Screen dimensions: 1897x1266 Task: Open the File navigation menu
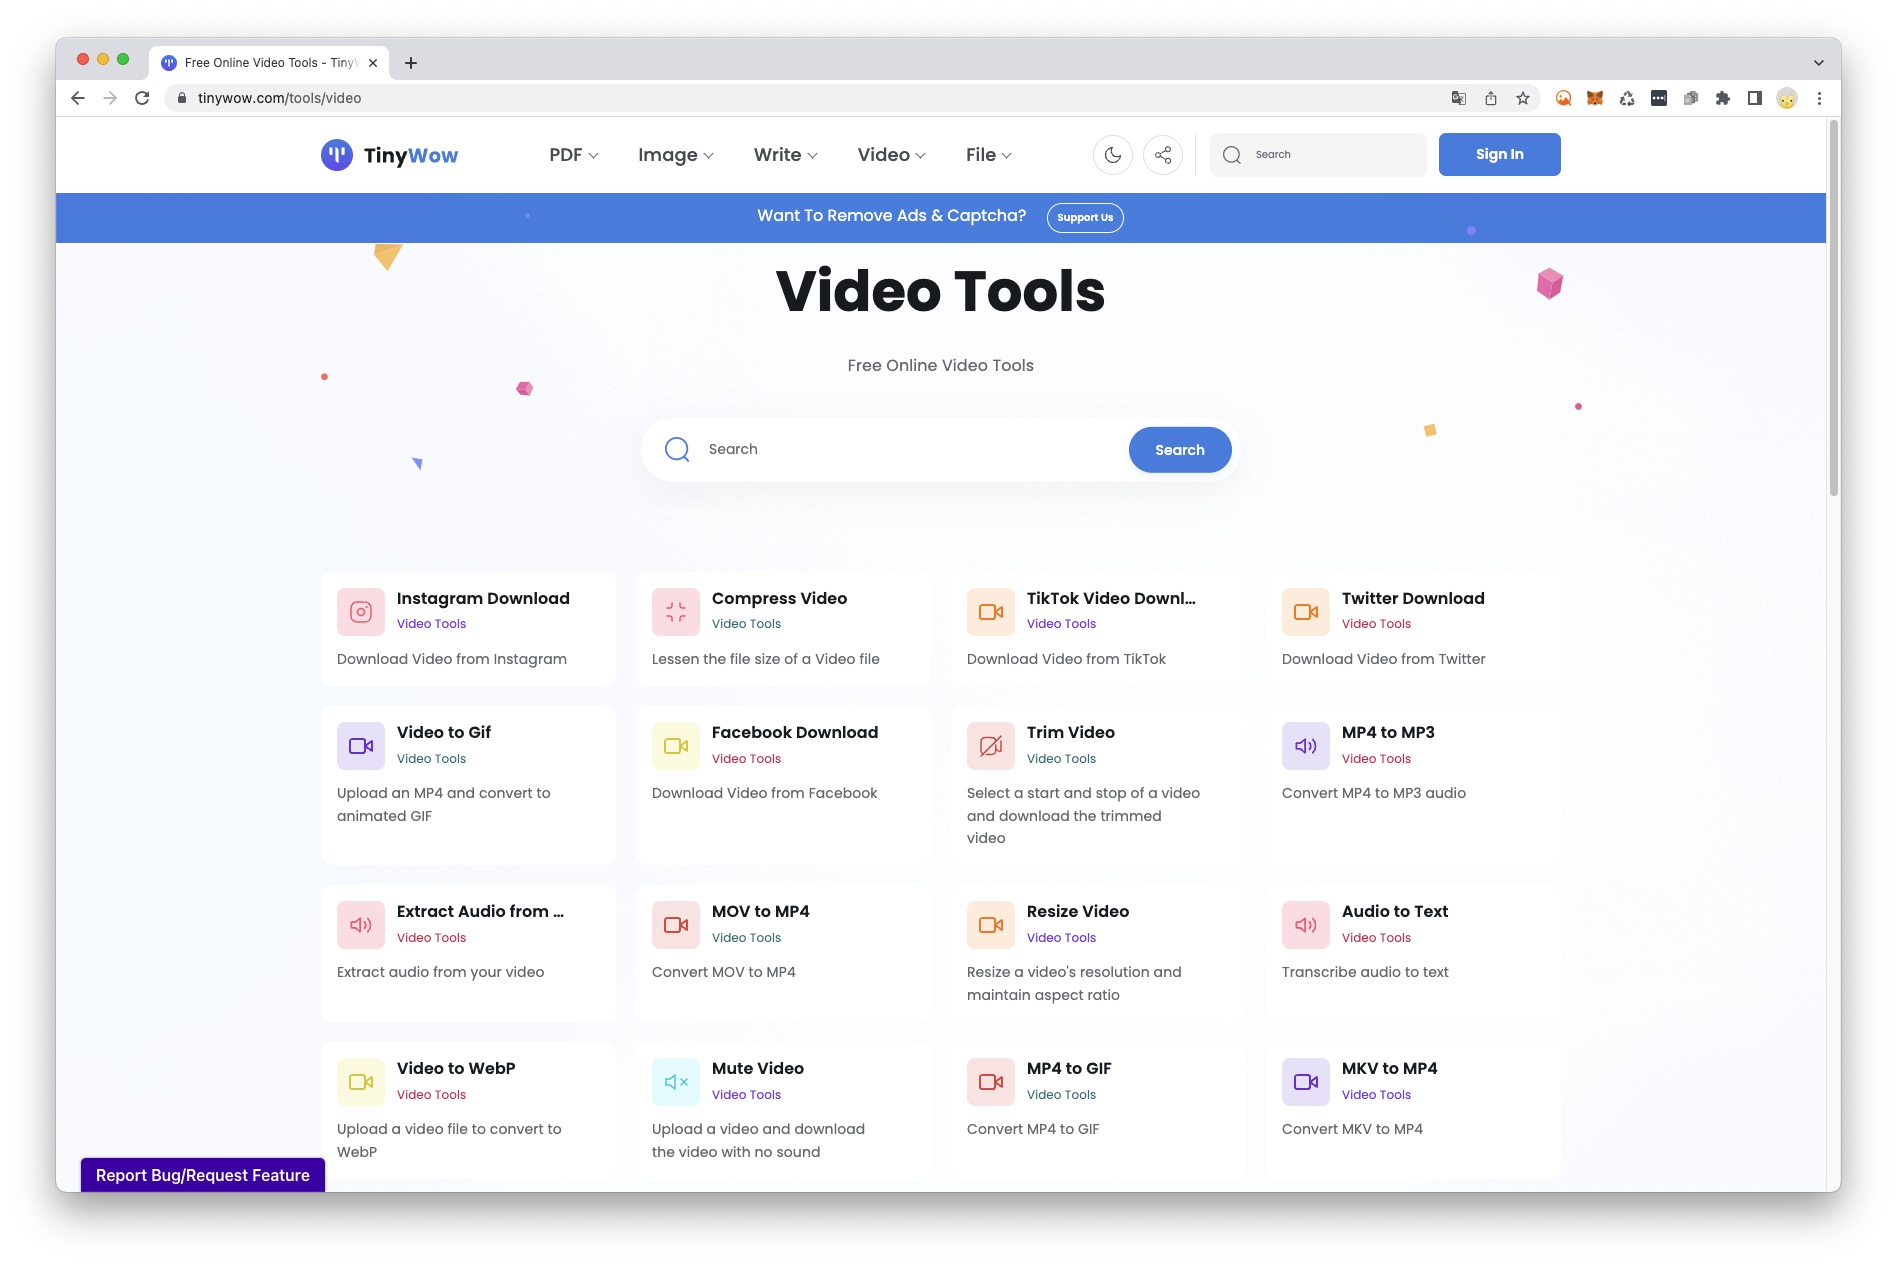click(x=988, y=155)
